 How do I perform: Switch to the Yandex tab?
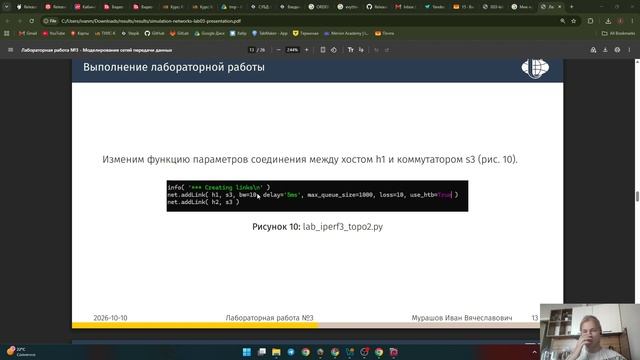[436, 7]
